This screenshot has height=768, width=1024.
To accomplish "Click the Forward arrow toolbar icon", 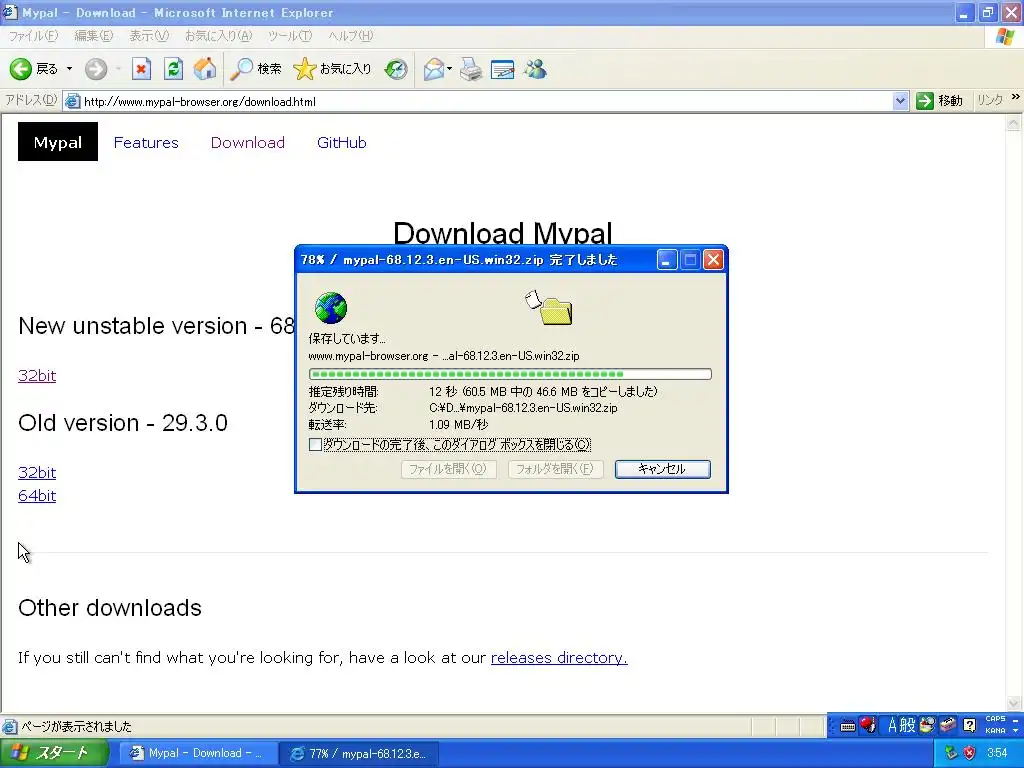I will pyautogui.click(x=96, y=69).
